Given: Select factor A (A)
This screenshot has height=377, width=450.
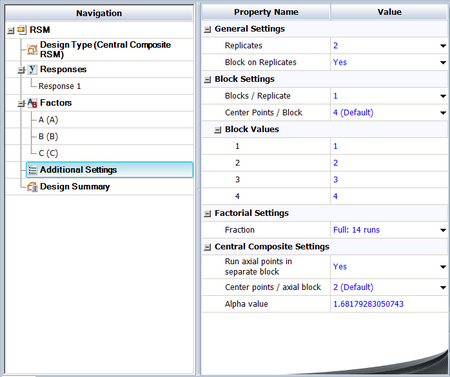Looking at the screenshot, I should tap(48, 120).
